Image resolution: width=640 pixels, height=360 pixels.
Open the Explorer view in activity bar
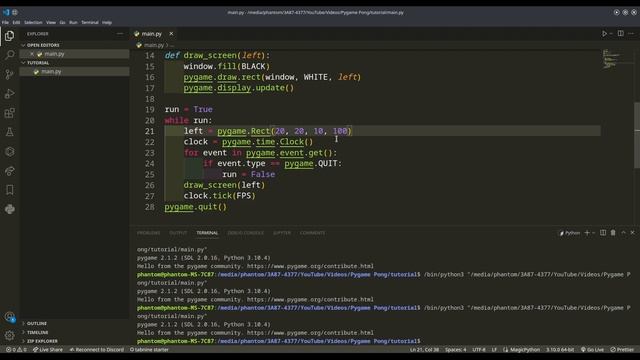click(x=9, y=36)
